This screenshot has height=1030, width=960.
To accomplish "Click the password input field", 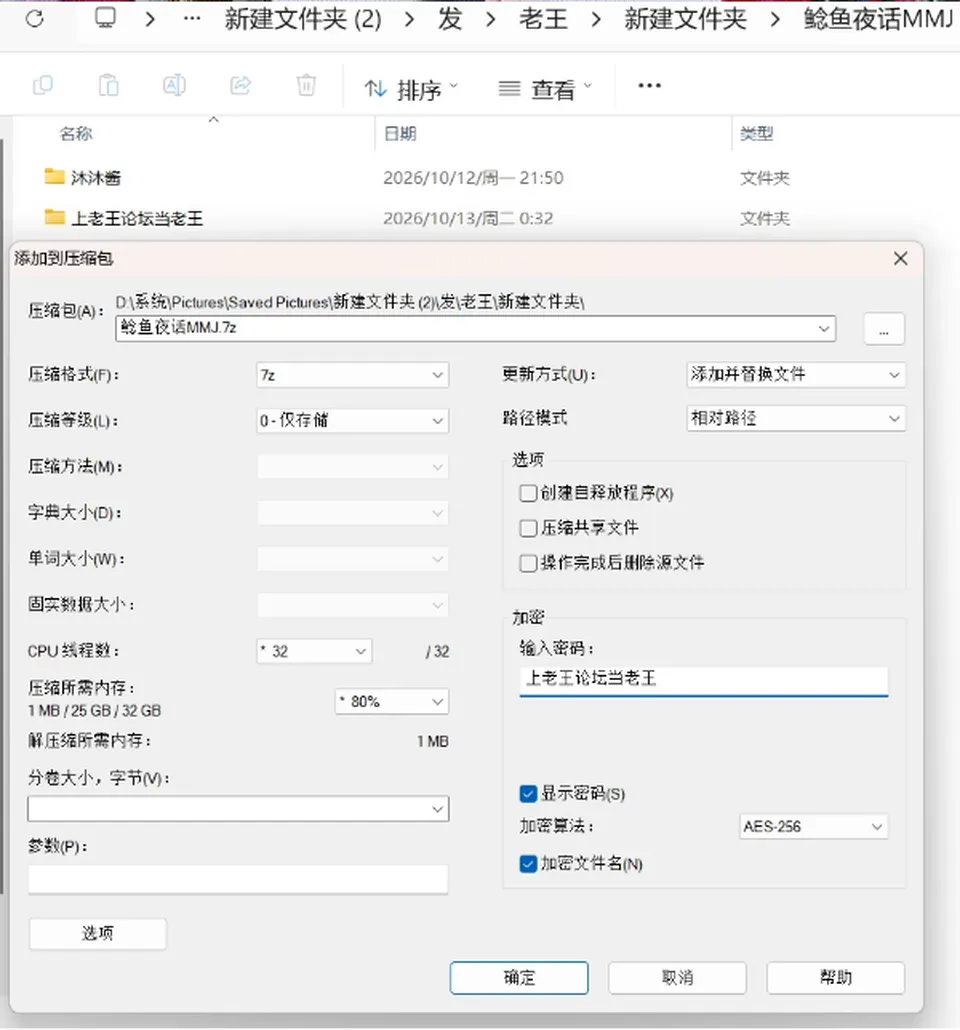I will pos(704,680).
